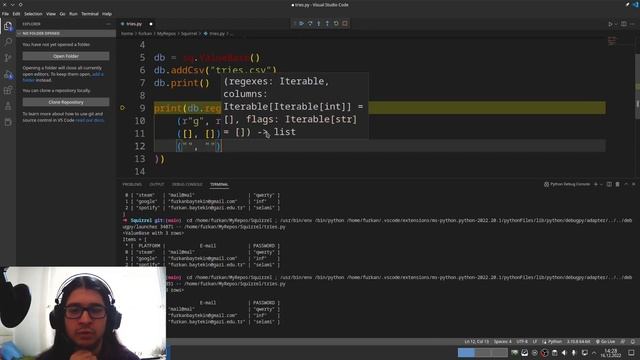Open editor More Actions ellipsis menu
Screen dimensions: 640x360
(632, 24)
